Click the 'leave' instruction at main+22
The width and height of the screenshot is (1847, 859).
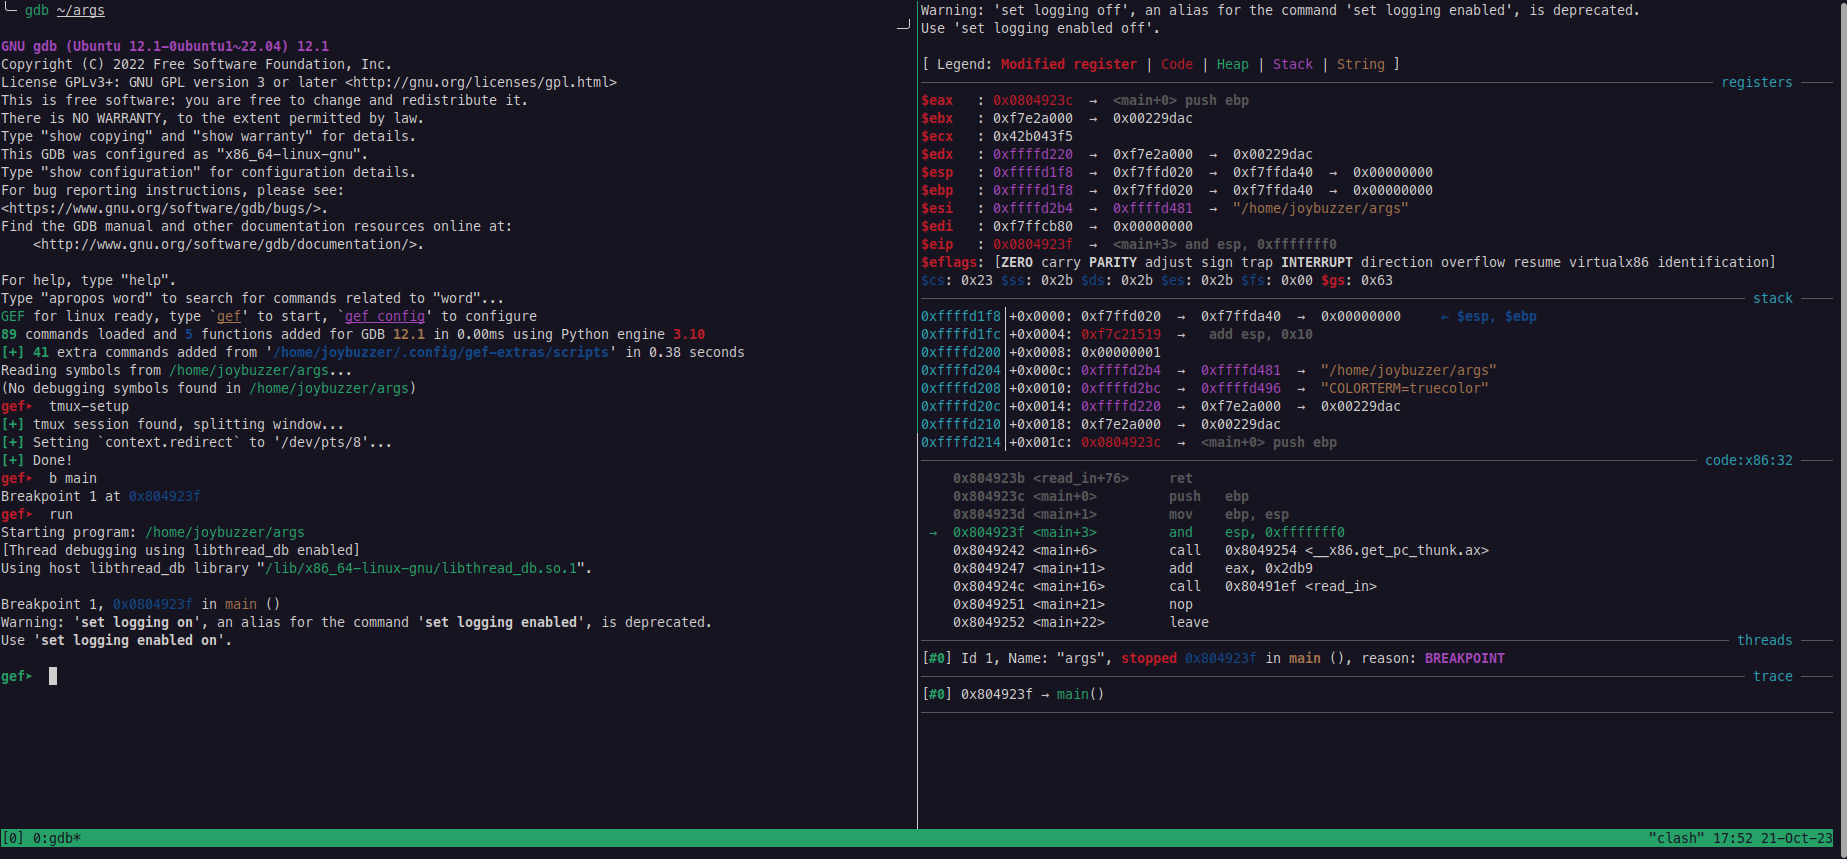click(x=1189, y=622)
